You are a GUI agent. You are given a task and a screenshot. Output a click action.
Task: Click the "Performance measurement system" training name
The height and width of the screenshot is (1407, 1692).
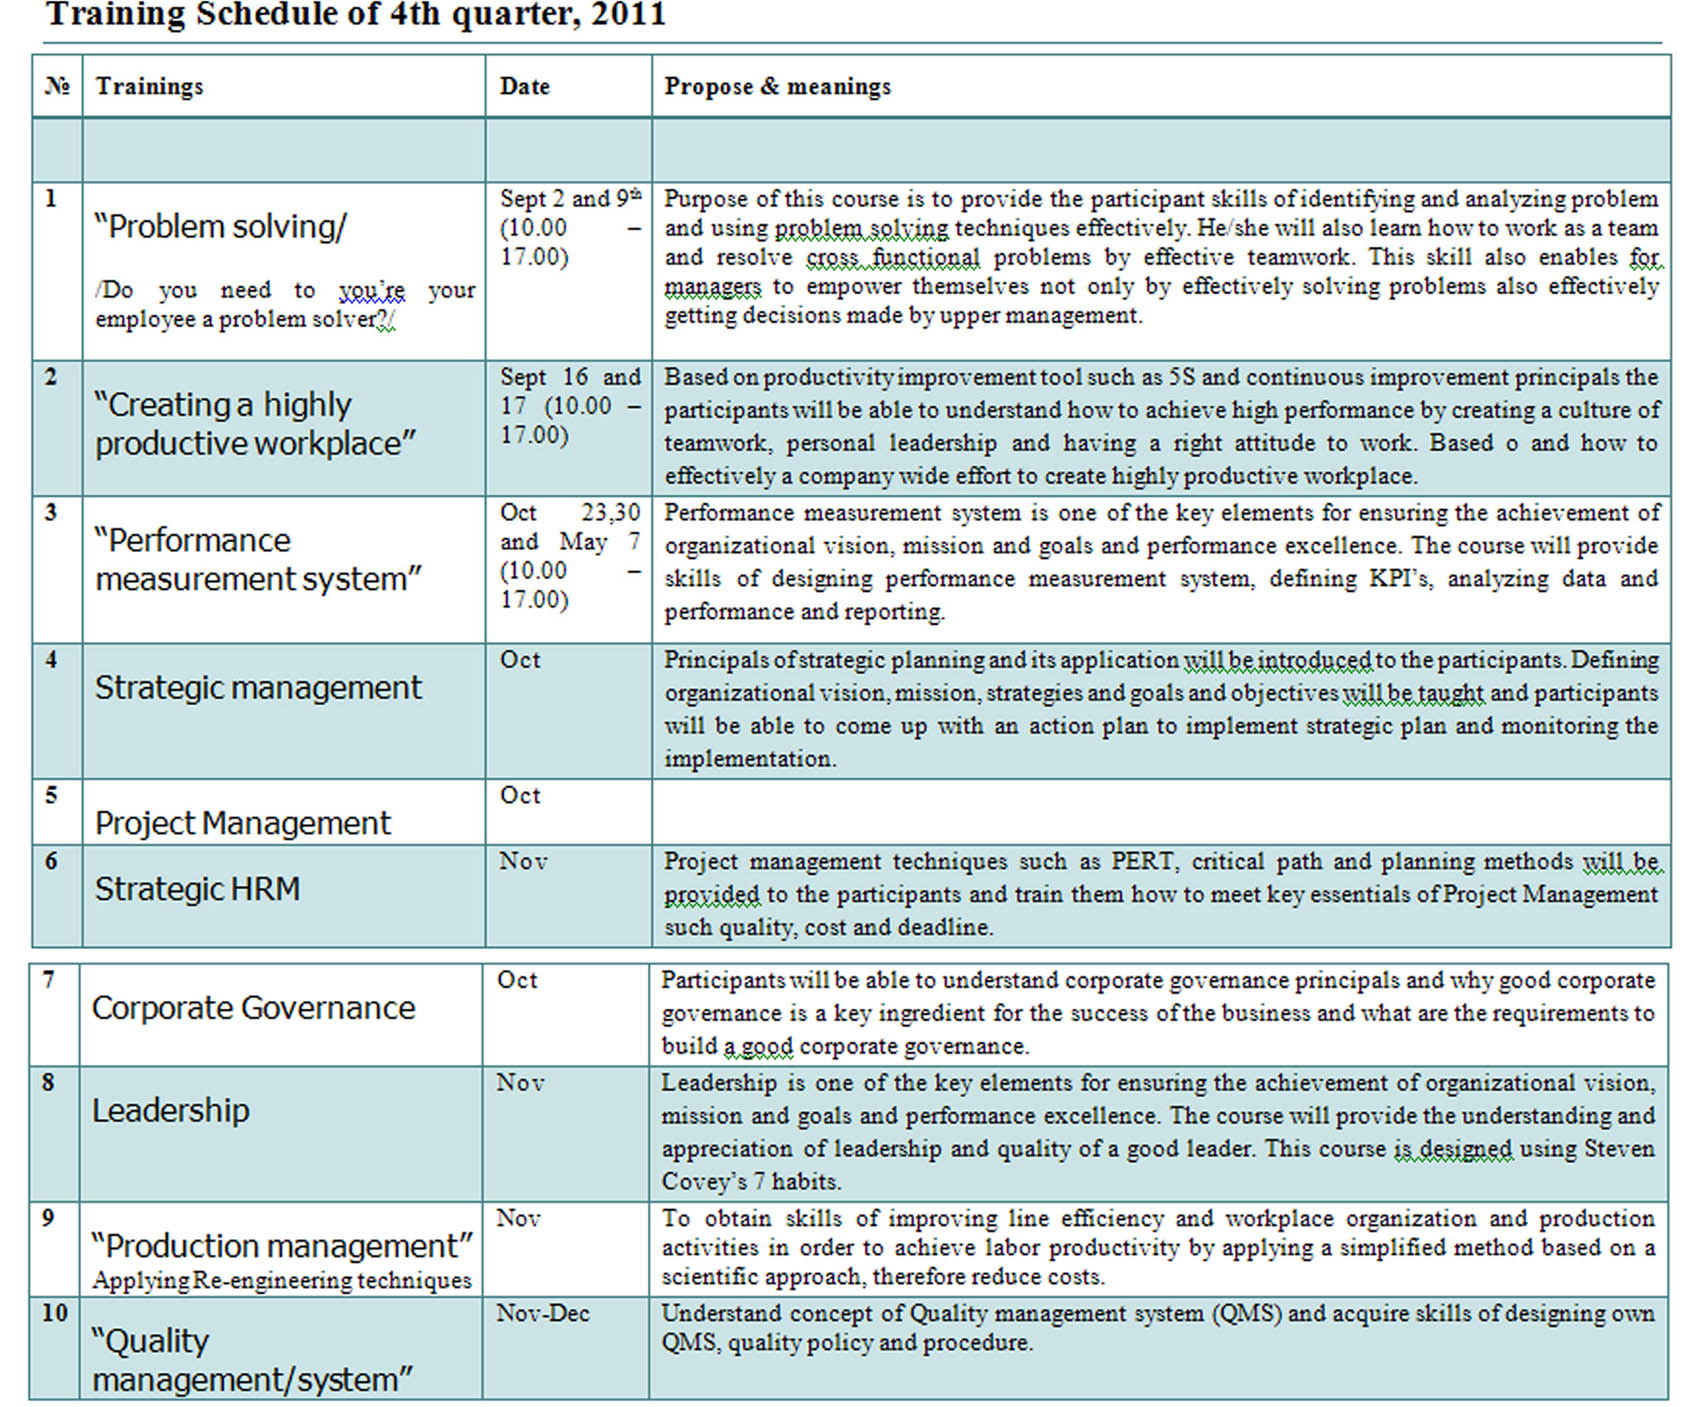click(x=258, y=560)
